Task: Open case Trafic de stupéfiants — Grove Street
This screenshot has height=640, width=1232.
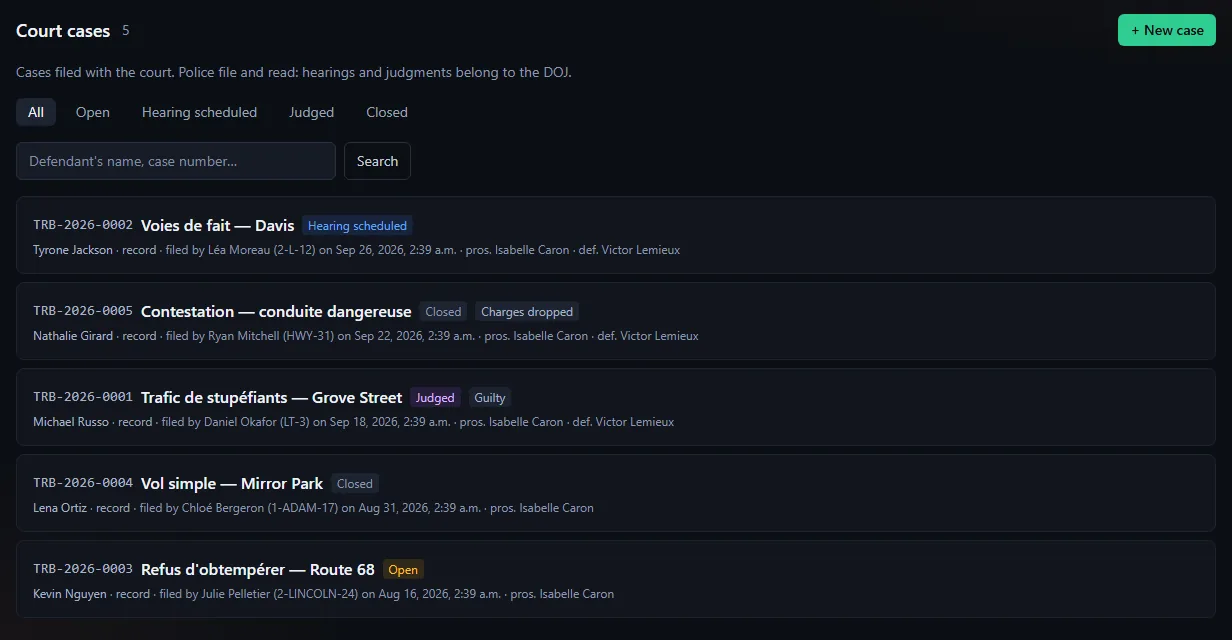Action: point(271,398)
